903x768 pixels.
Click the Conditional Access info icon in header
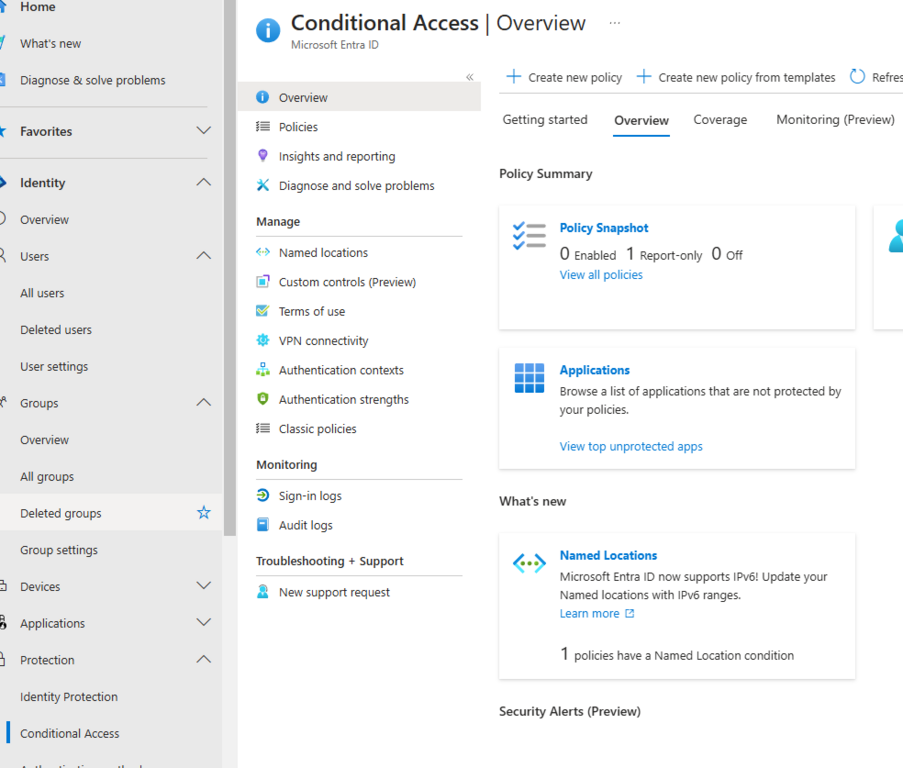pos(268,30)
